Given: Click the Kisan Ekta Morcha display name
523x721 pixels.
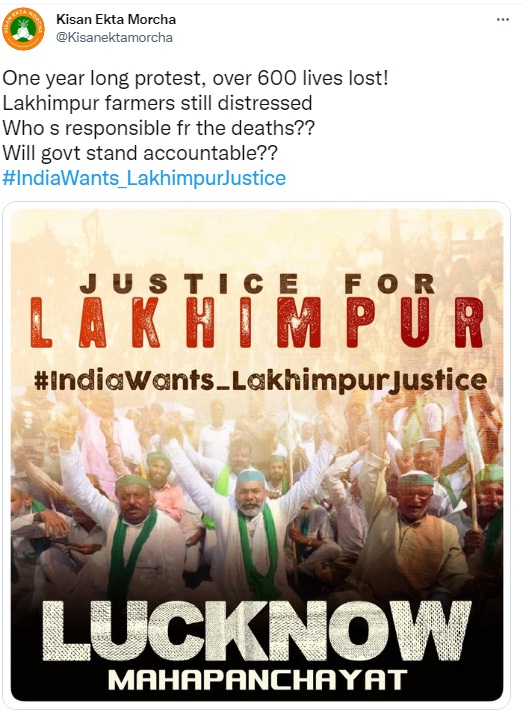Looking at the screenshot, I should tap(116, 19).
